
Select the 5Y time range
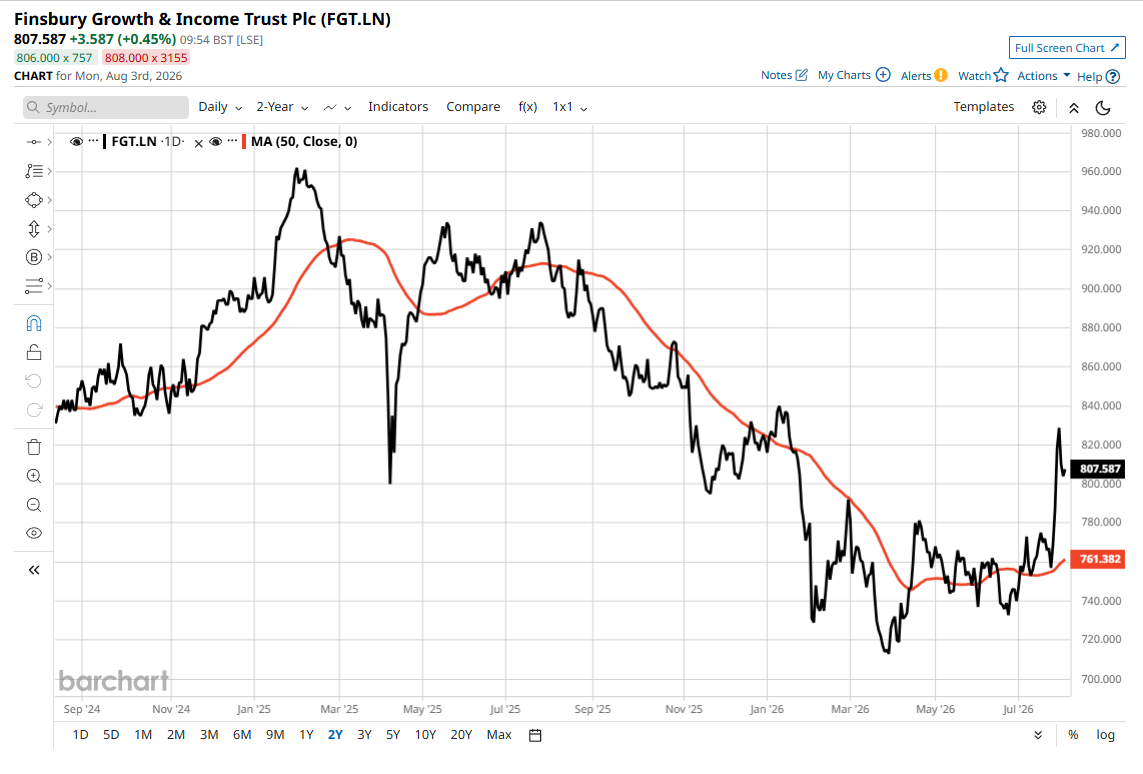tap(393, 735)
